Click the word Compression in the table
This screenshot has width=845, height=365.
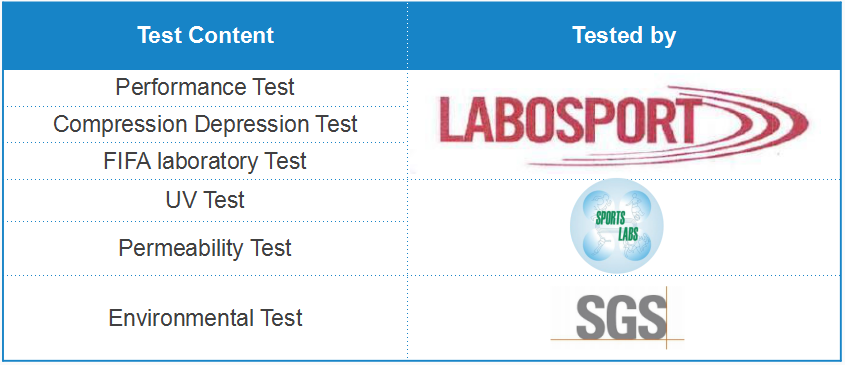pos(120,124)
